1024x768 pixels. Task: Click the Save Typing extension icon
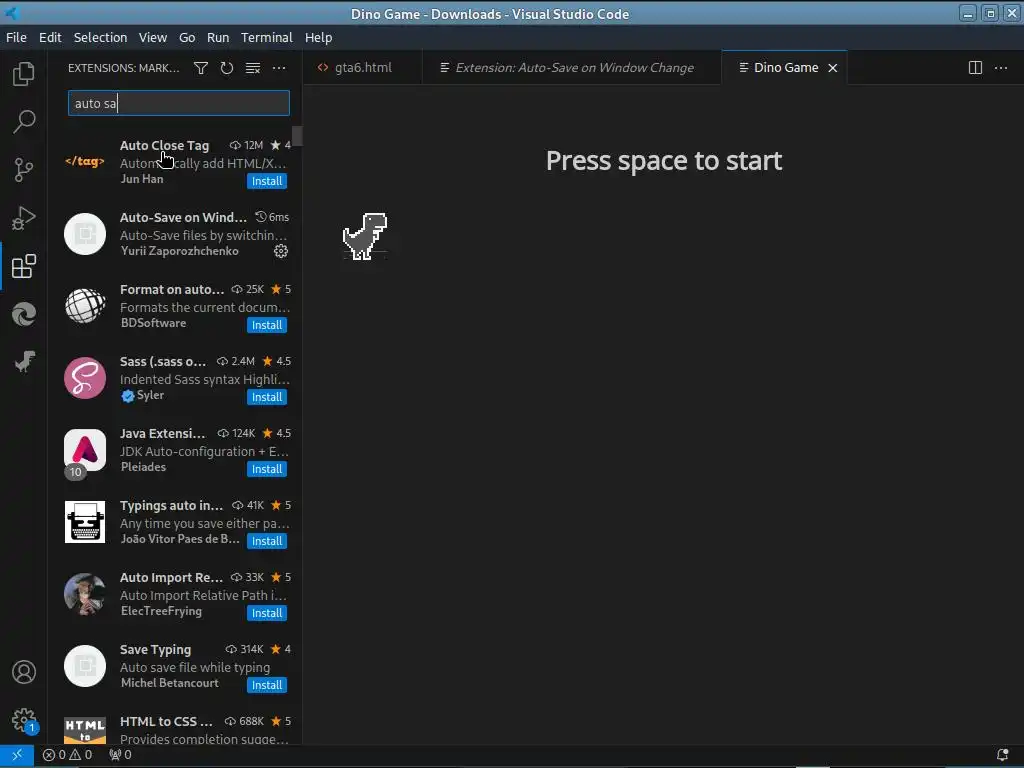85,666
